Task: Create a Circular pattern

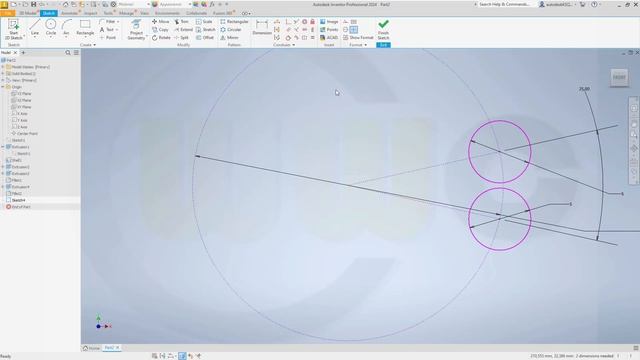Action: click(231, 30)
